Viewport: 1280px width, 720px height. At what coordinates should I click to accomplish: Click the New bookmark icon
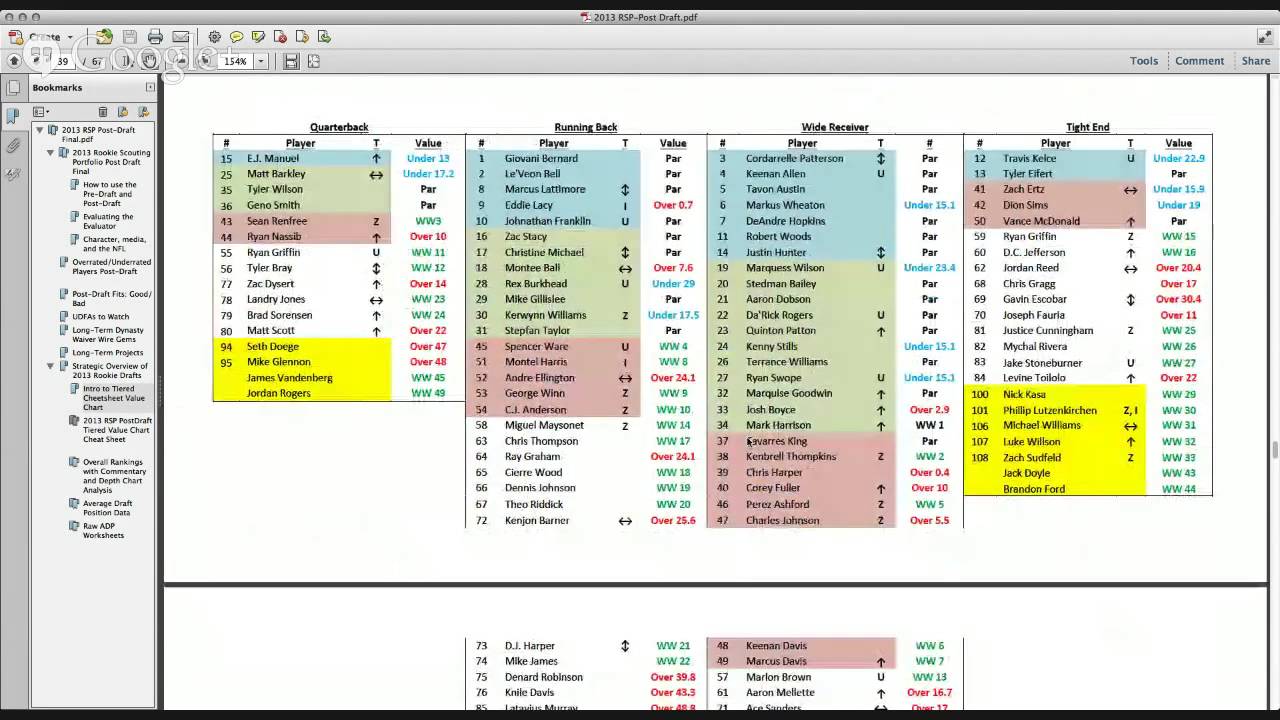(122, 111)
